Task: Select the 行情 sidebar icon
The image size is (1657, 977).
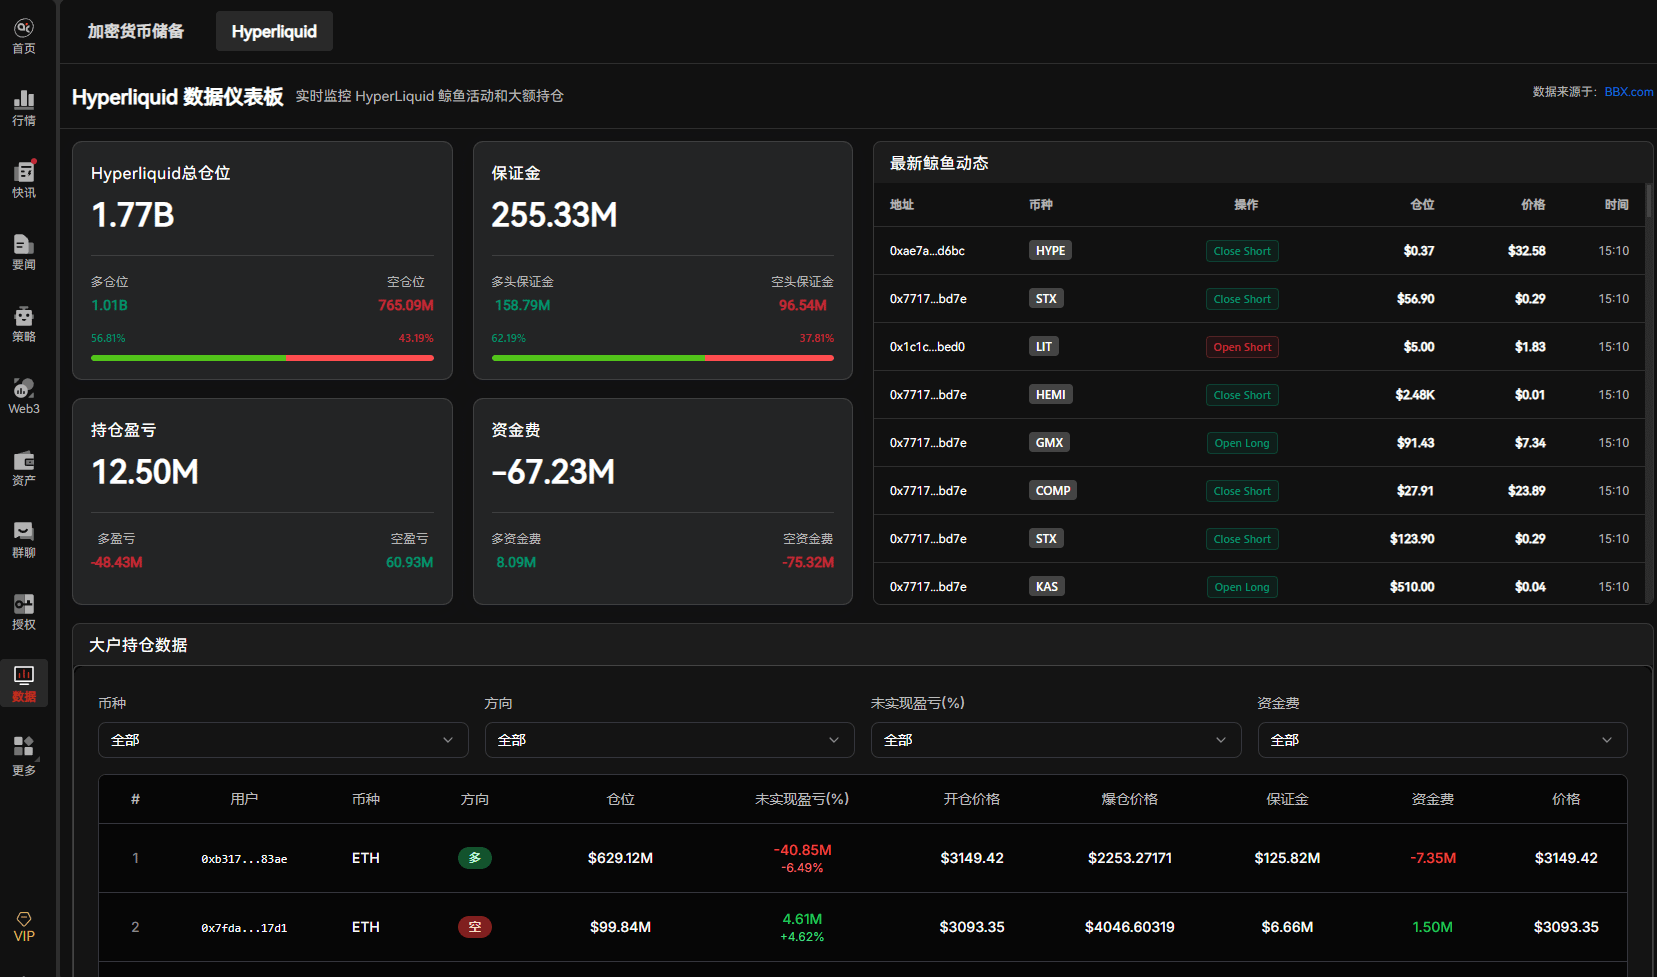Action: 23,105
